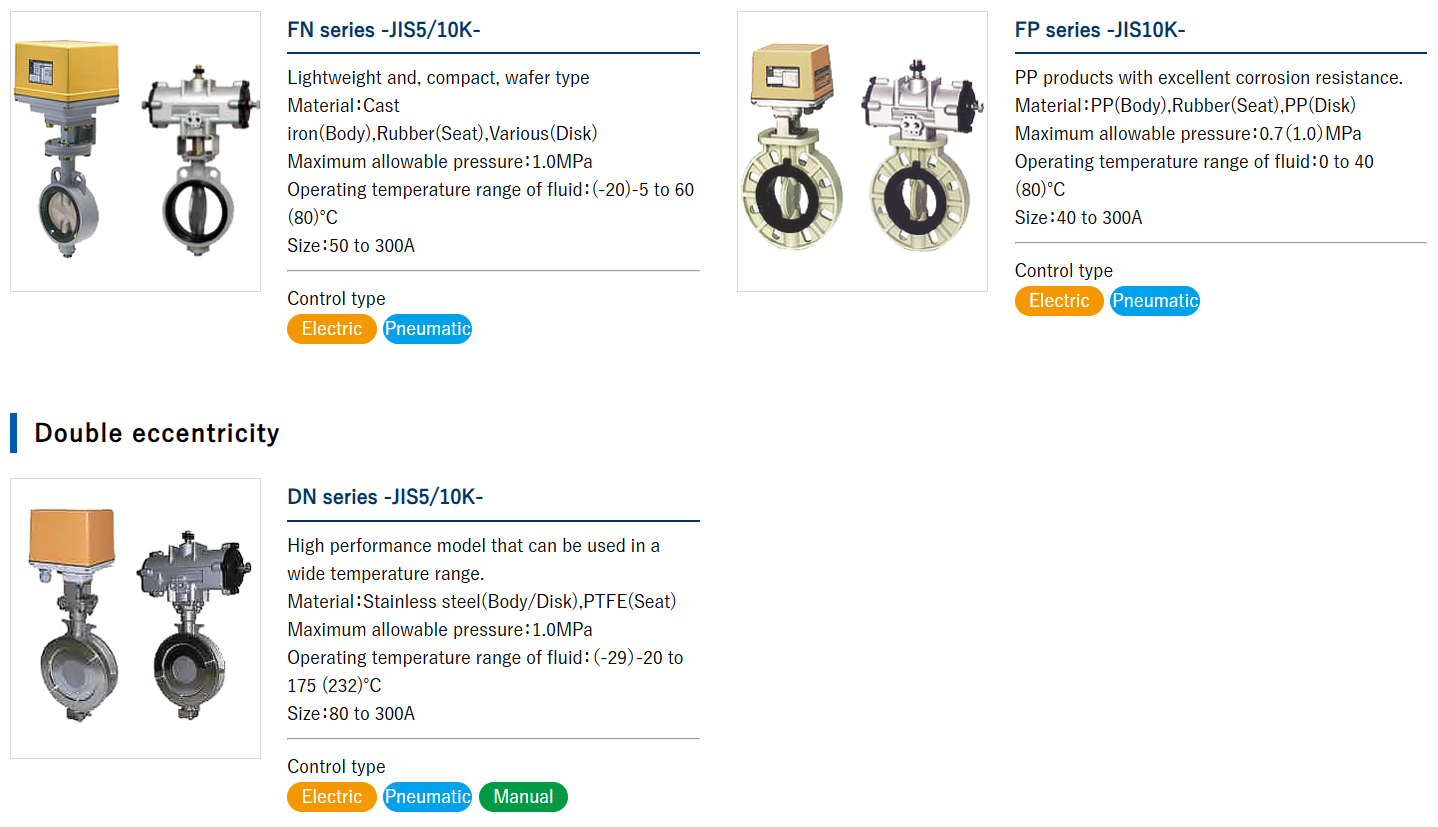Click the beige electric actuator valve in FP image
The image size is (1438, 827).
pos(793,148)
